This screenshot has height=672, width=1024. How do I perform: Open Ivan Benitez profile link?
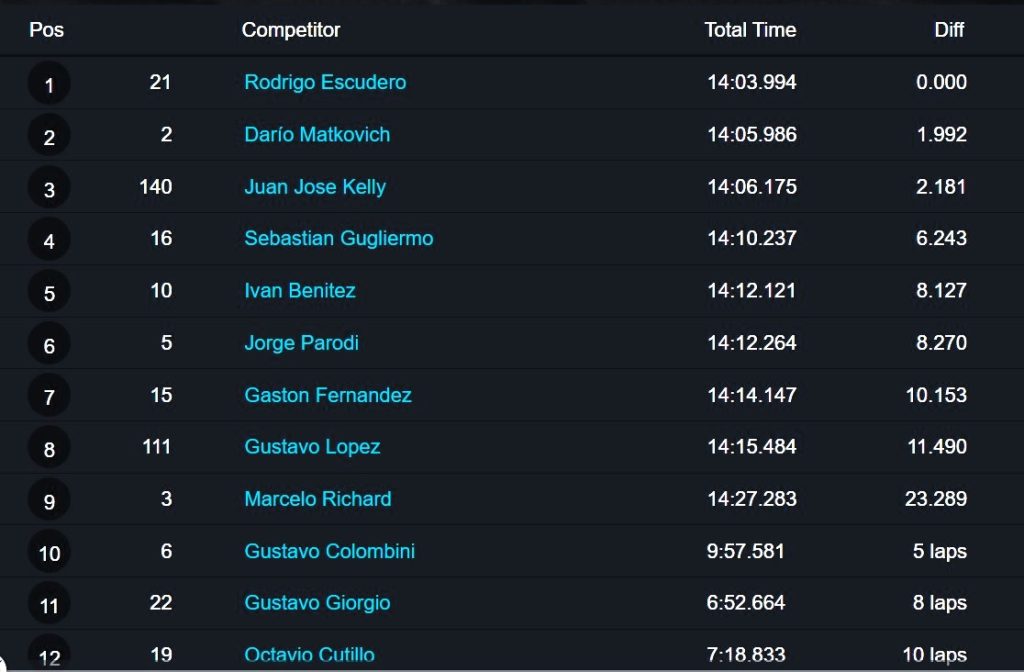click(x=300, y=291)
